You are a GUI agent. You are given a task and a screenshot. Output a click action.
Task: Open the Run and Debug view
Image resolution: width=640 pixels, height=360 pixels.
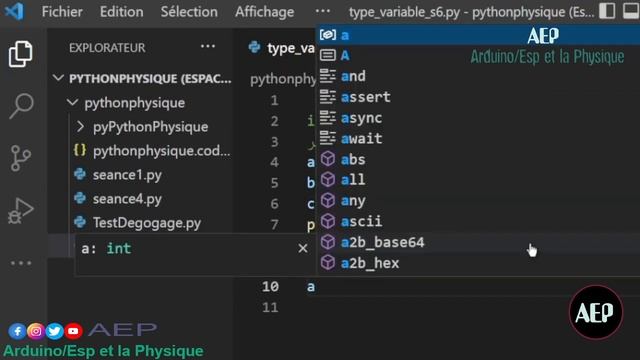tap(20, 210)
